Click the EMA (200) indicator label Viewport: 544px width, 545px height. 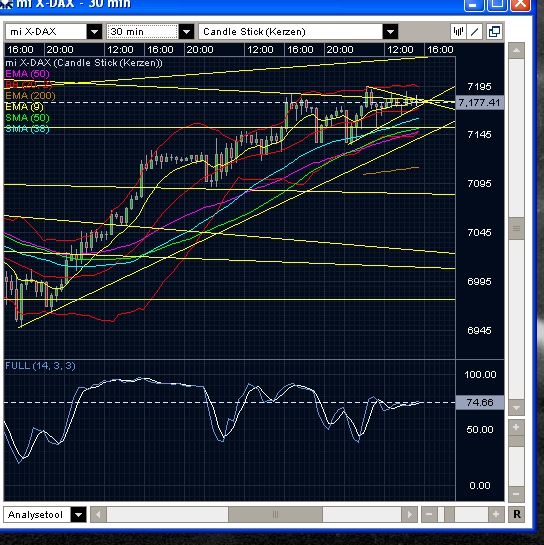coord(30,96)
